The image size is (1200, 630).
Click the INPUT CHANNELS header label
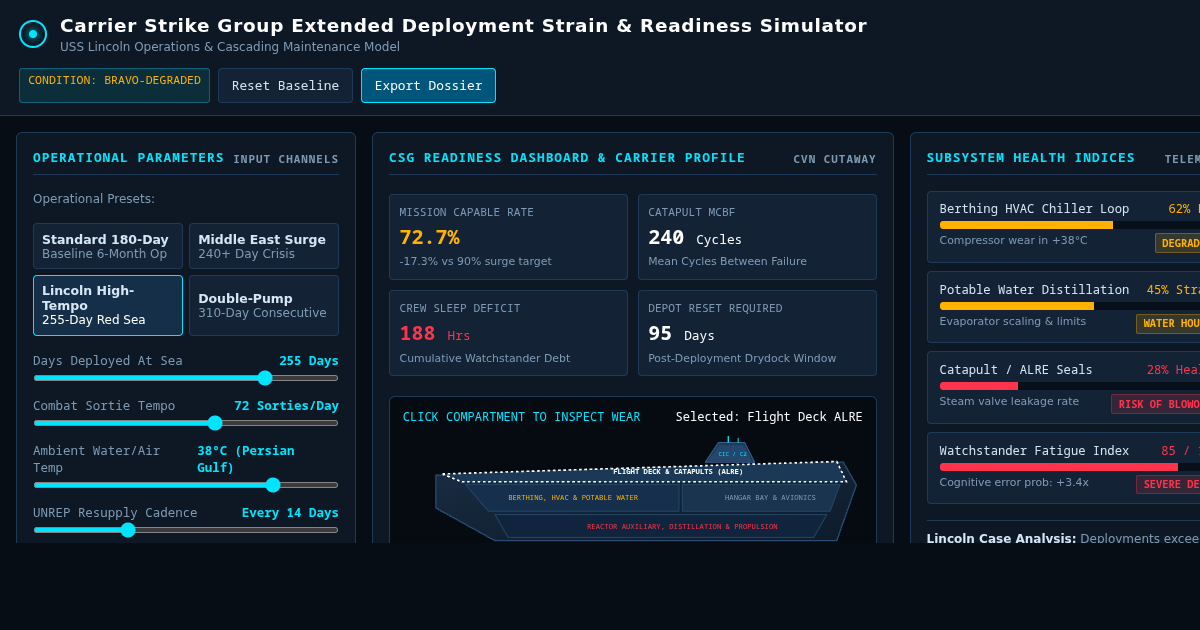click(x=286, y=159)
